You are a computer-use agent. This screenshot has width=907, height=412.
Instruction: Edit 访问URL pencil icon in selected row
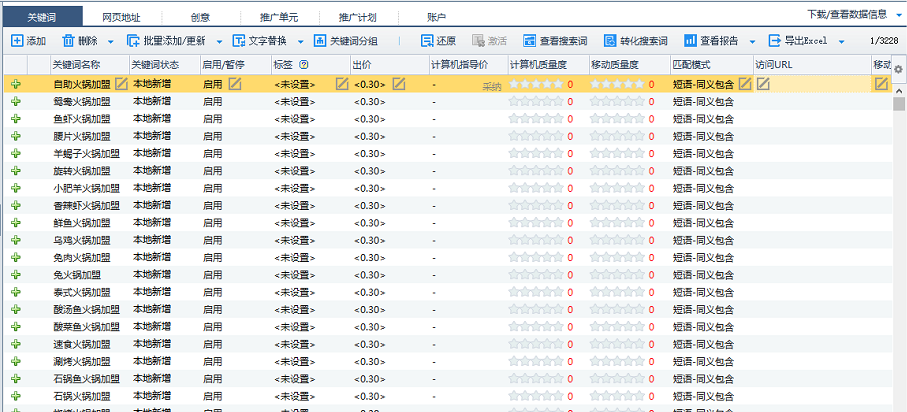764,84
